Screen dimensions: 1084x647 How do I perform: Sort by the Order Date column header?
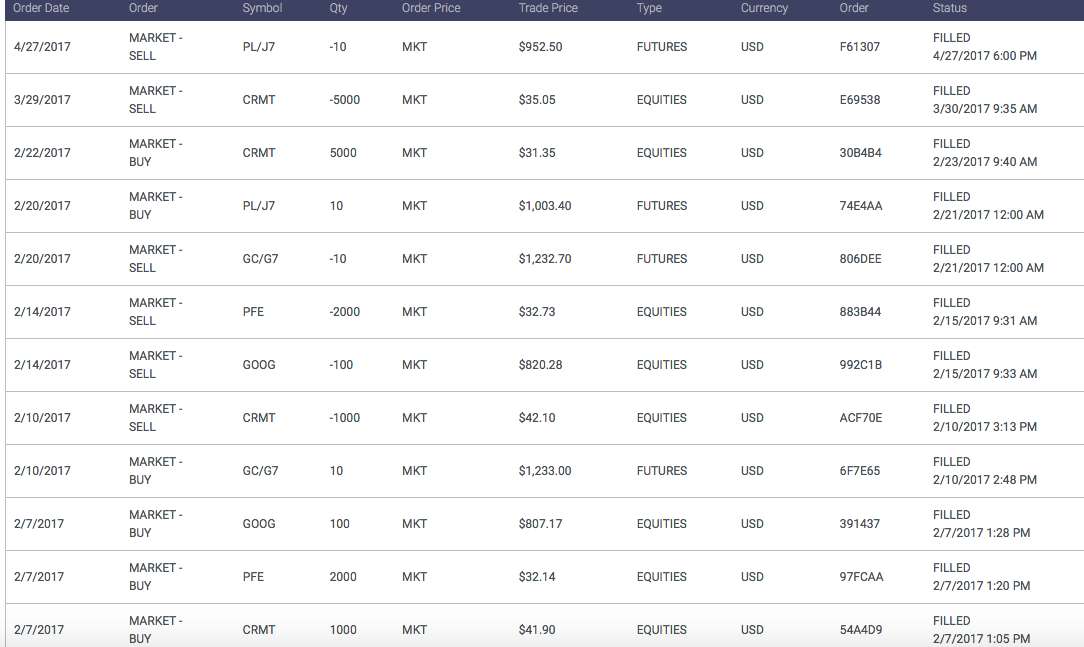(41, 8)
